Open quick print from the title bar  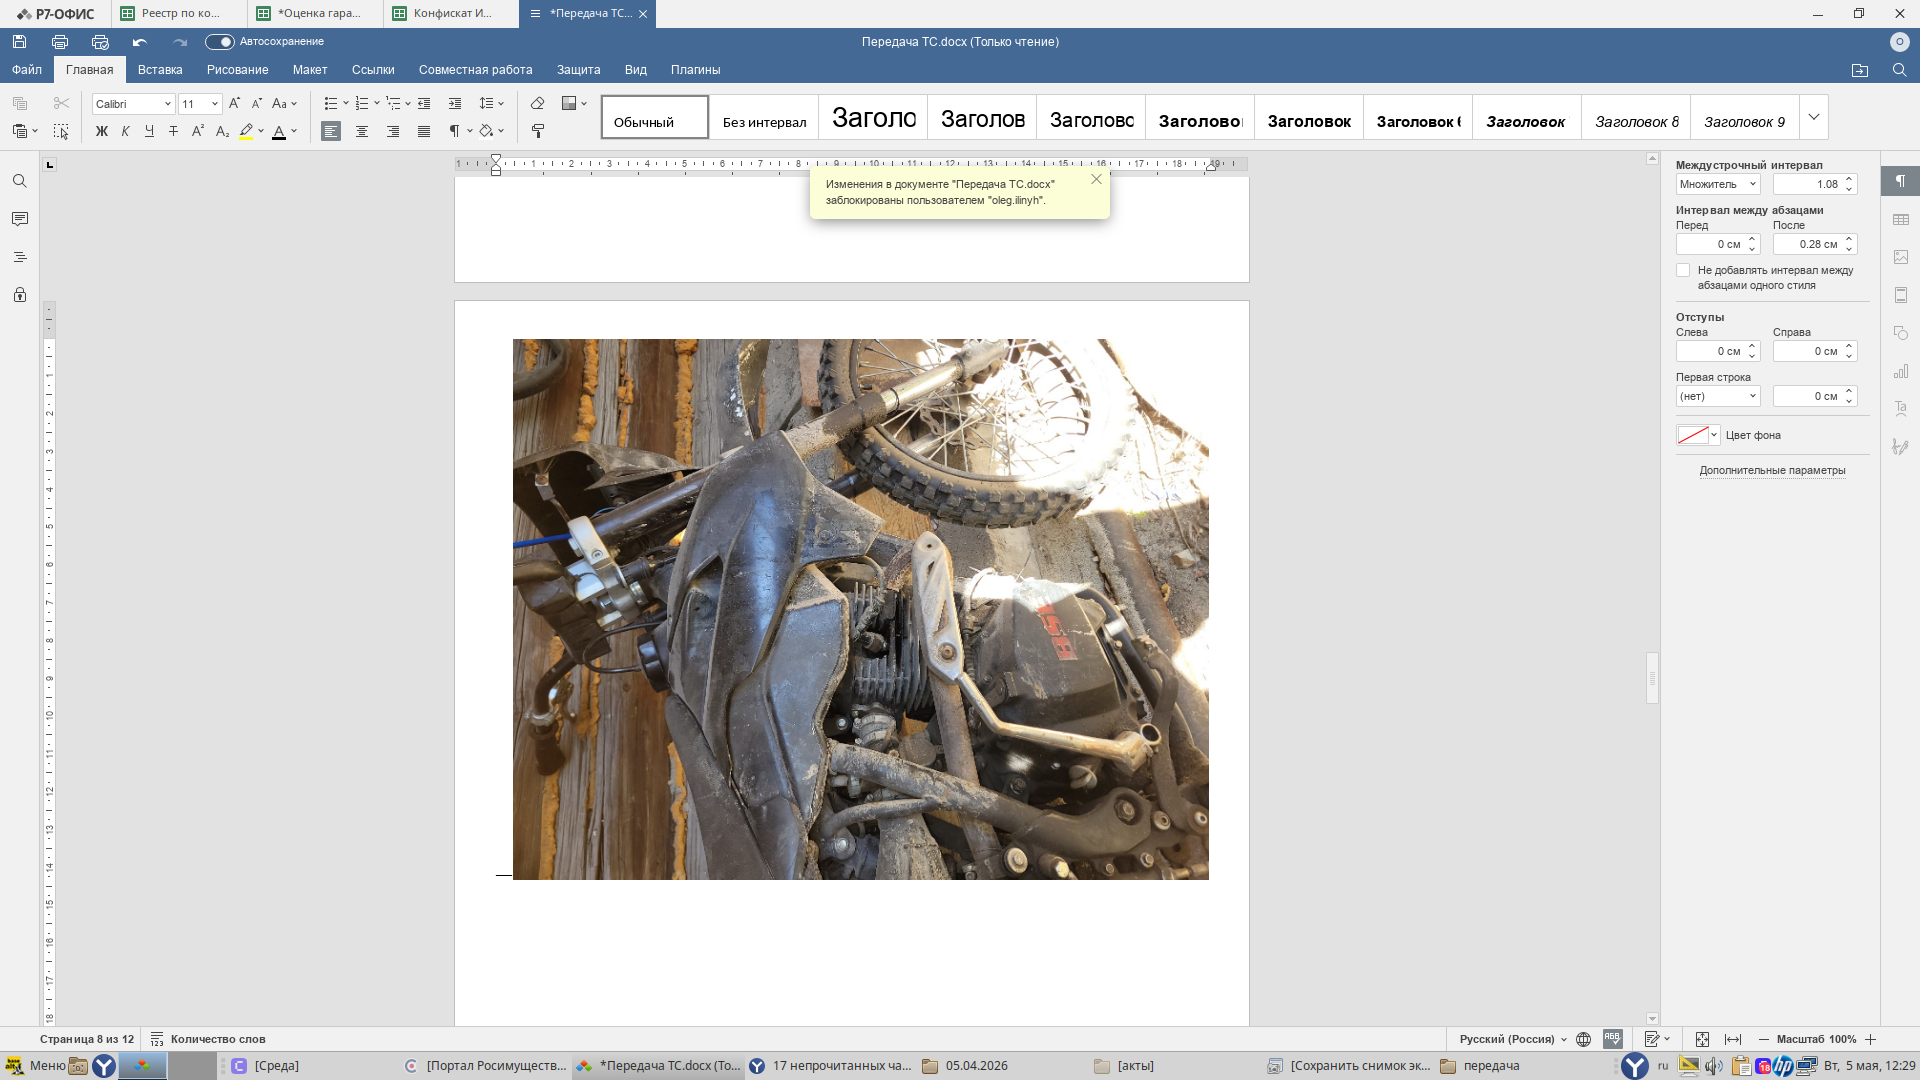point(100,42)
